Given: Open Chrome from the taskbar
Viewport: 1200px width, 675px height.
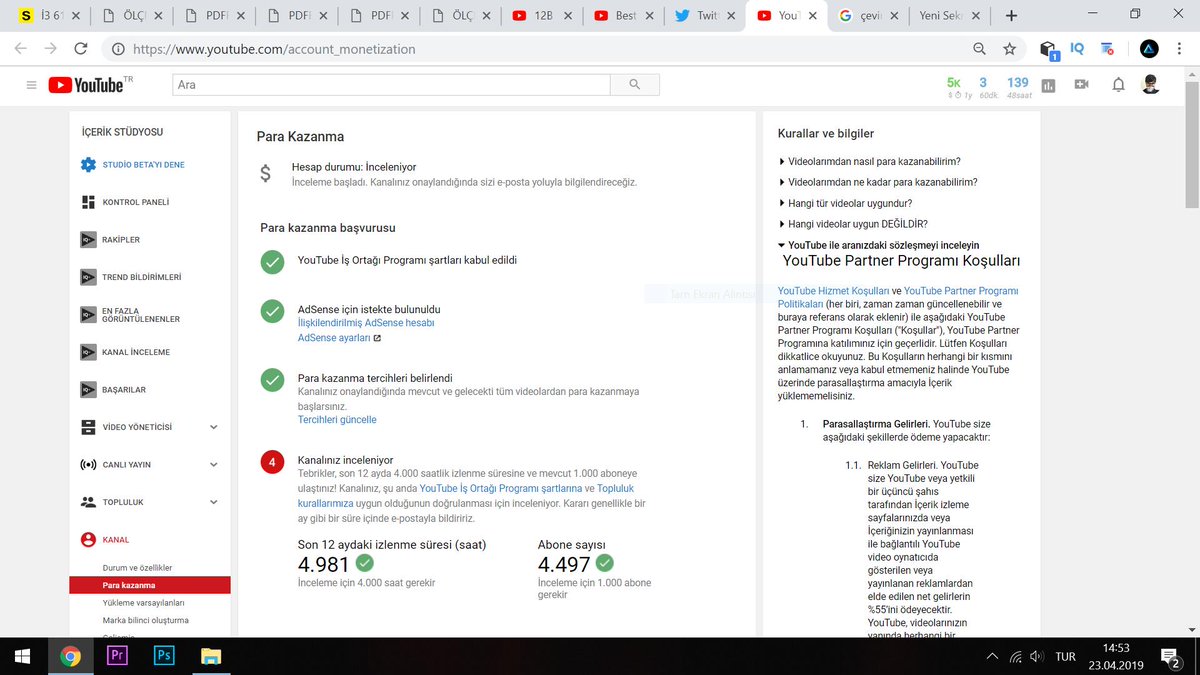Looking at the screenshot, I should (69, 656).
